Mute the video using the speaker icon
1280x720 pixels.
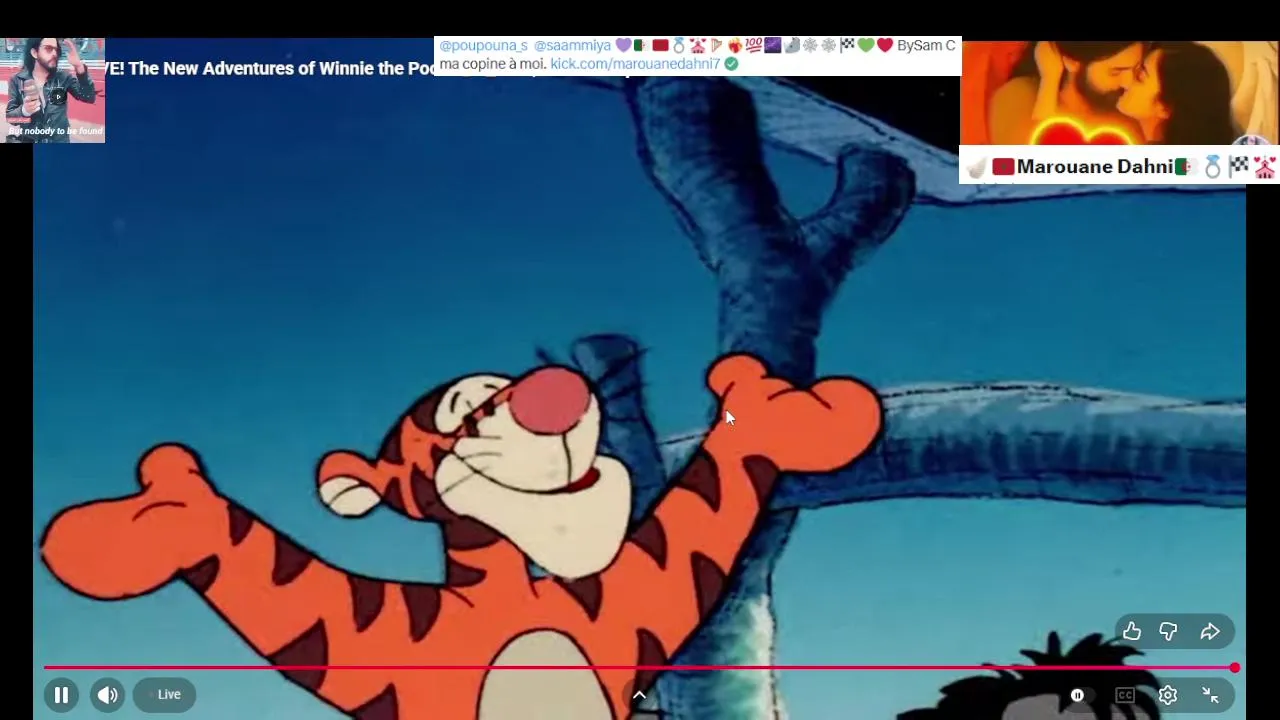coord(108,695)
